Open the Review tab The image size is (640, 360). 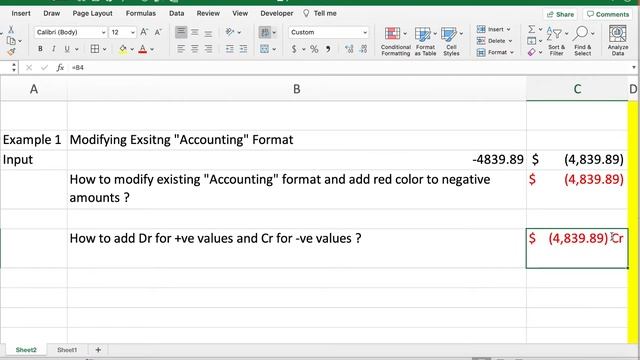click(208, 13)
